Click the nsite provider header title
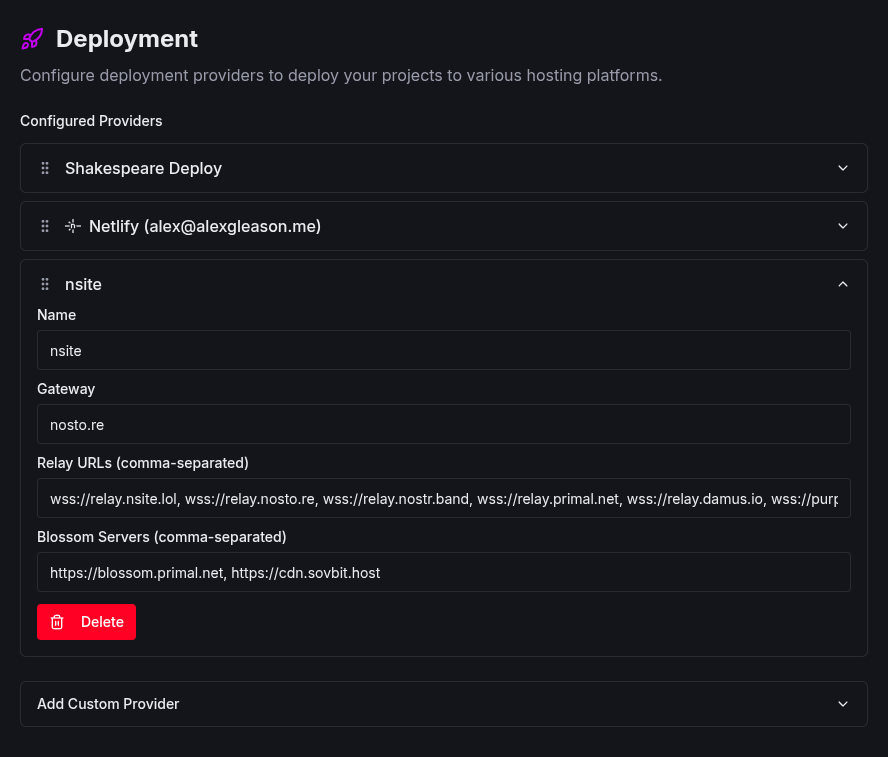The height and width of the screenshot is (757, 888). click(x=83, y=285)
